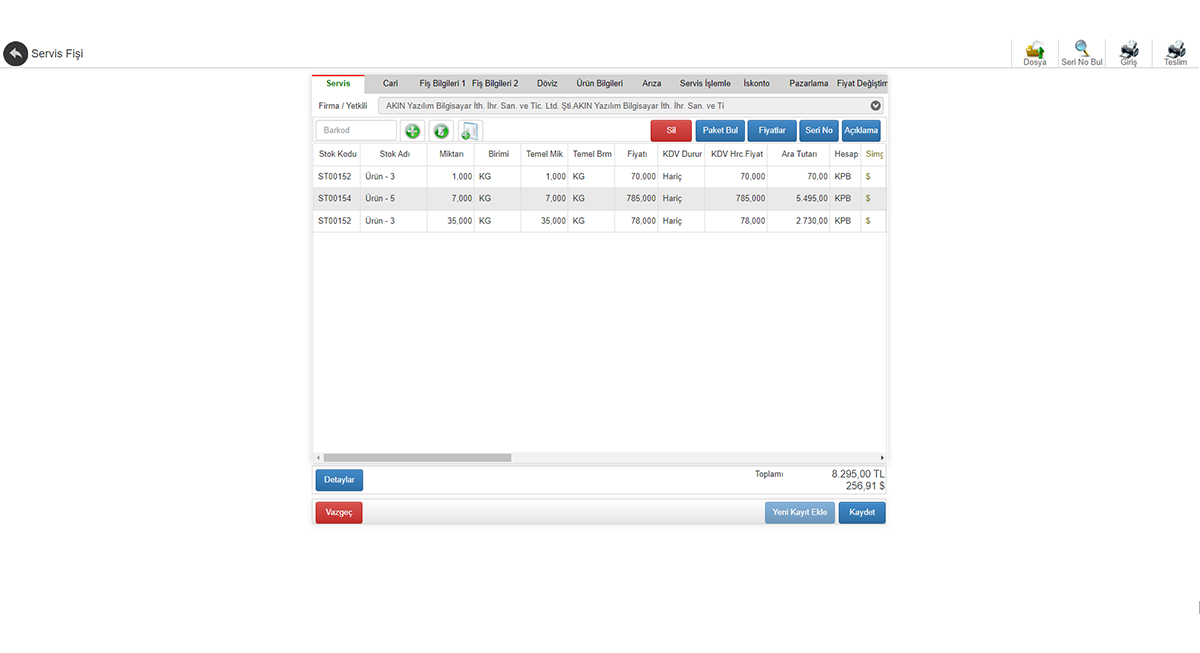Click the green edit icon beside Barkod

(x=441, y=131)
